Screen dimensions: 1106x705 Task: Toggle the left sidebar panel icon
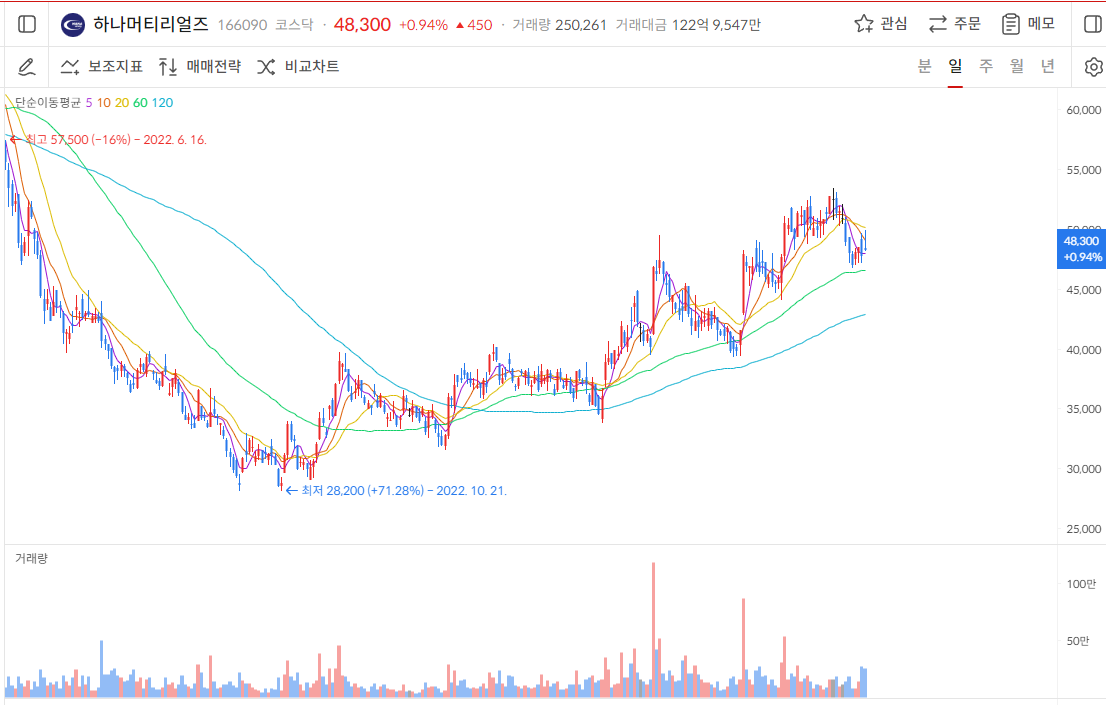(x=27, y=24)
